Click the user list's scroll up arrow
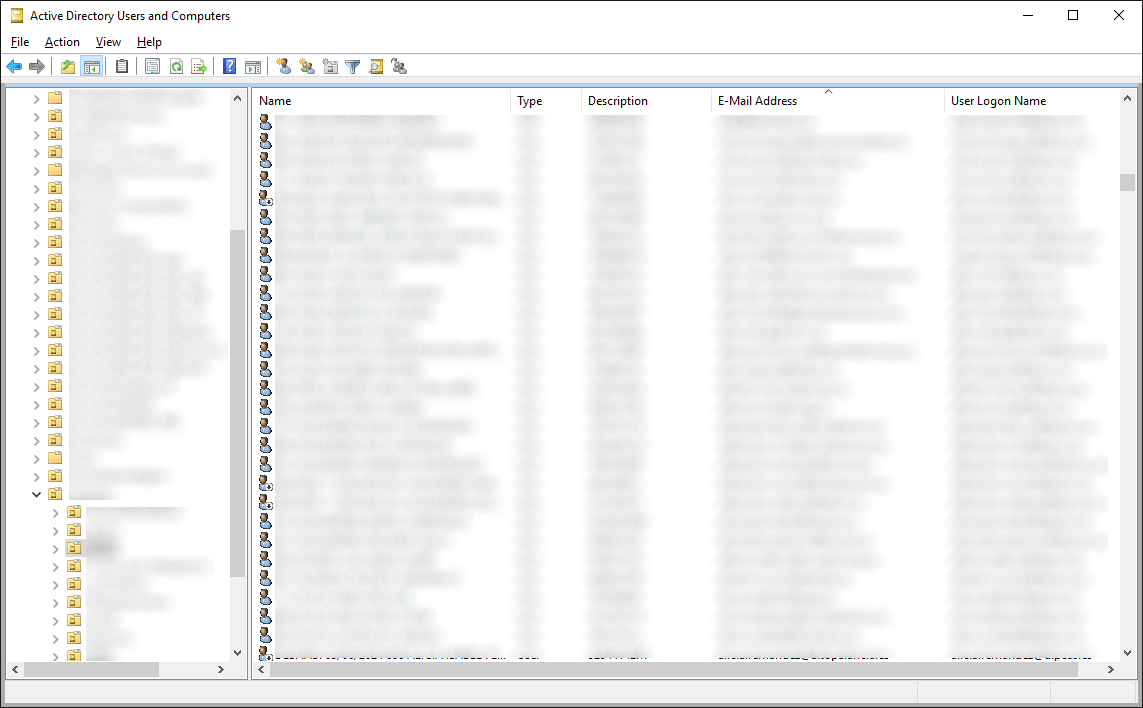 pos(1128,98)
